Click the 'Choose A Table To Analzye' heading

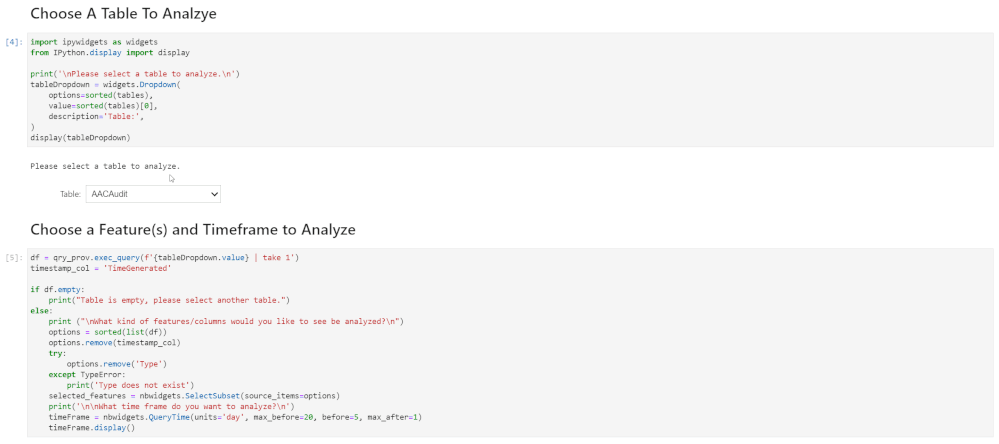tap(123, 14)
